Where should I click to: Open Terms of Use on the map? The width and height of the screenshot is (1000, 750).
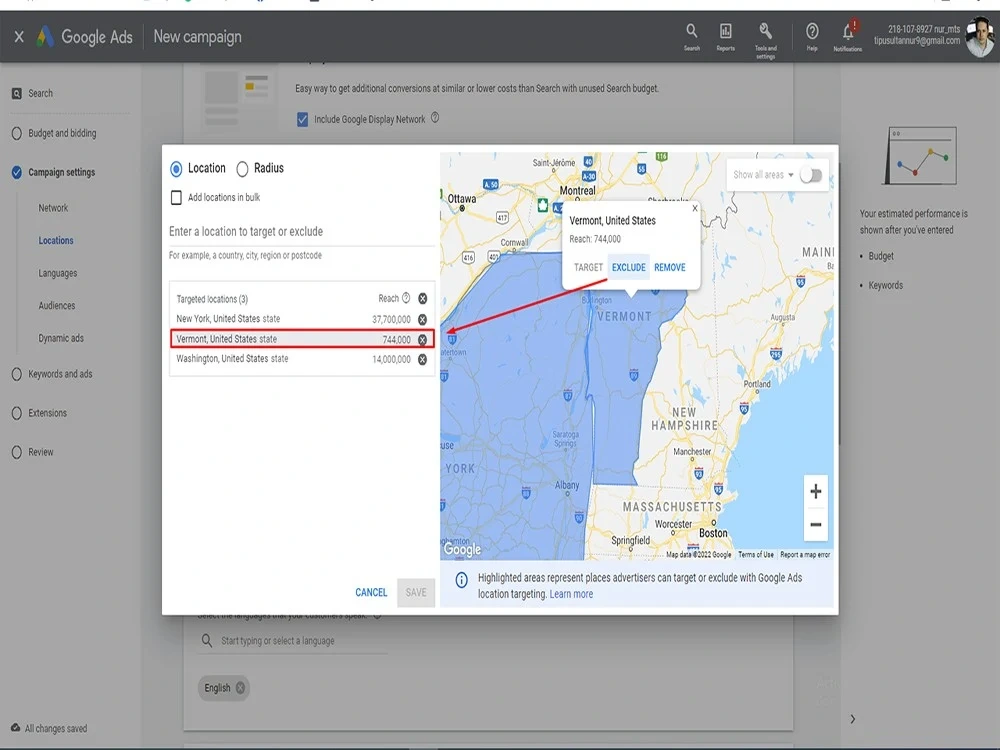(756, 555)
